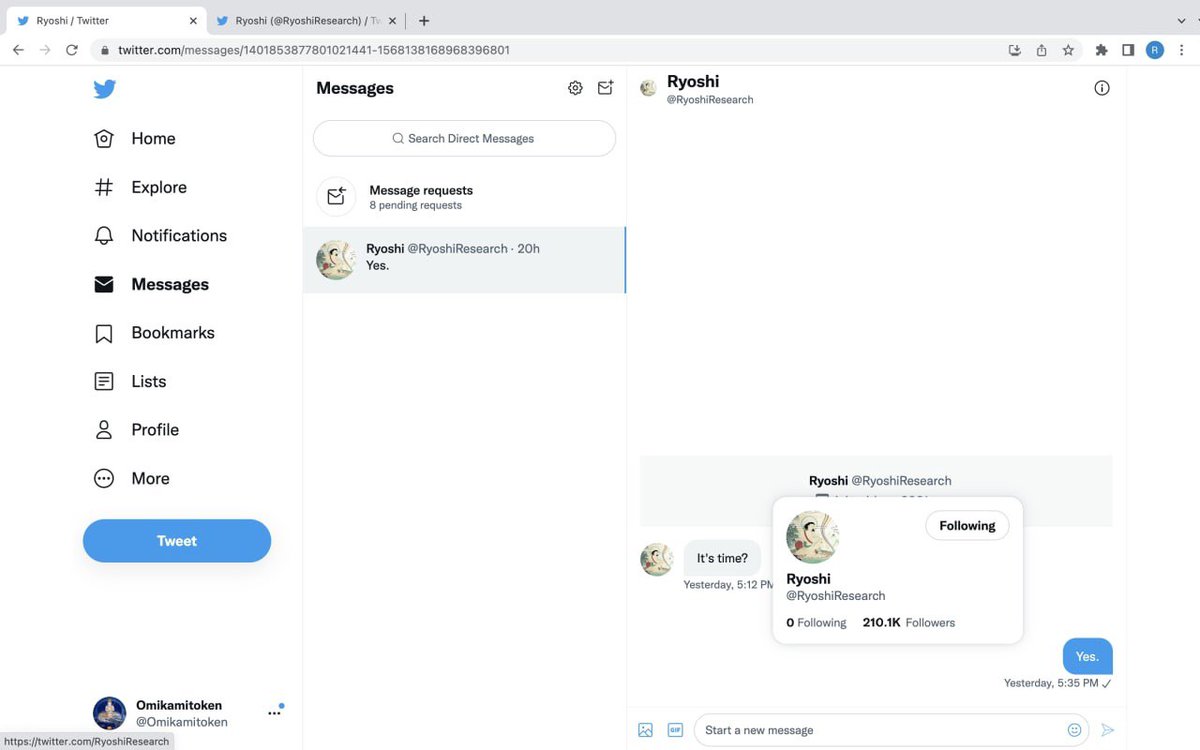Click the add photo icon
The width and height of the screenshot is (1200, 750).
coord(645,730)
